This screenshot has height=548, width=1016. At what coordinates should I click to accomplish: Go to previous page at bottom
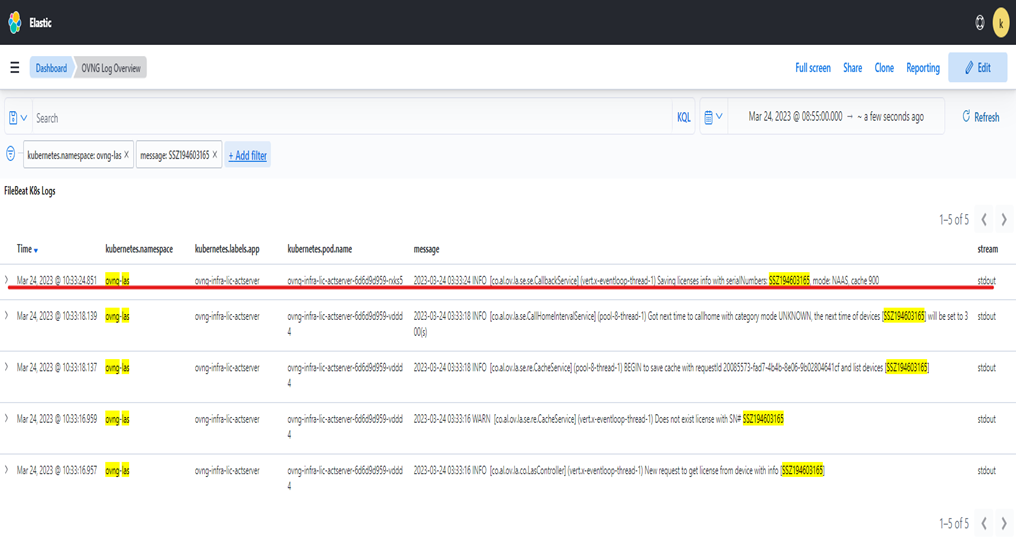tap(984, 523)
